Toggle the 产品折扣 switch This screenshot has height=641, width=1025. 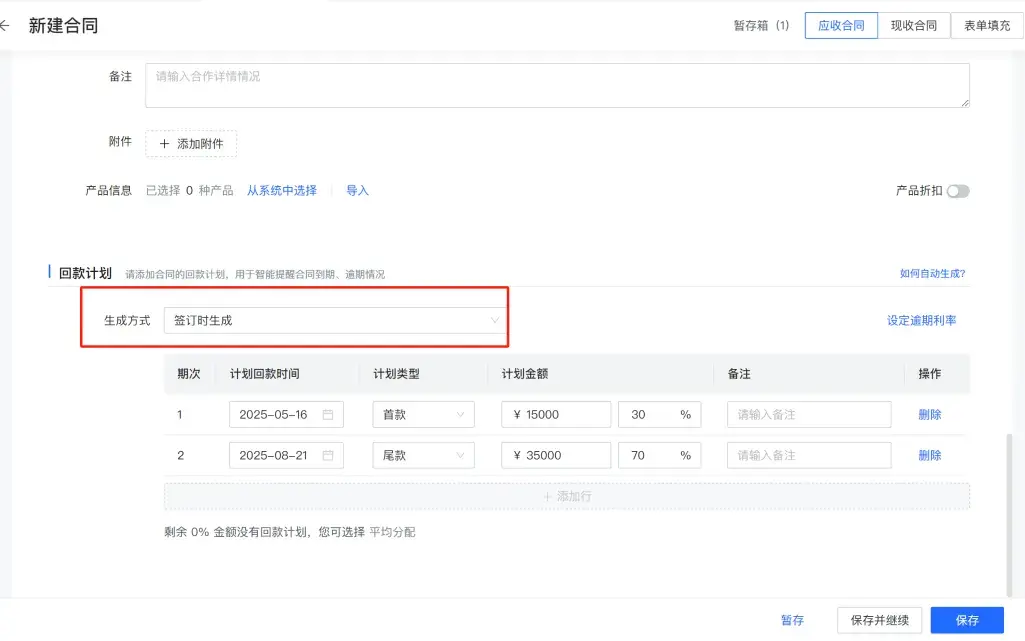[958, 191]
